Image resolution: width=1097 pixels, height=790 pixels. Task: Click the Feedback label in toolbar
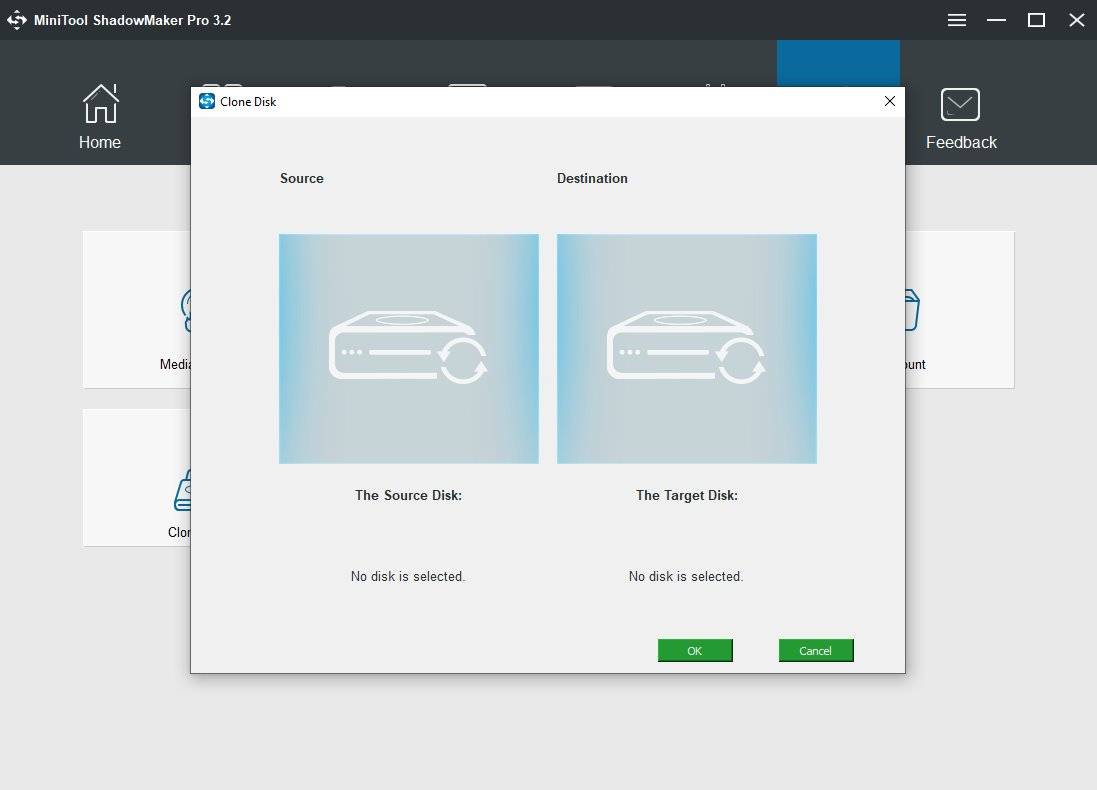(x=961, y=142)
